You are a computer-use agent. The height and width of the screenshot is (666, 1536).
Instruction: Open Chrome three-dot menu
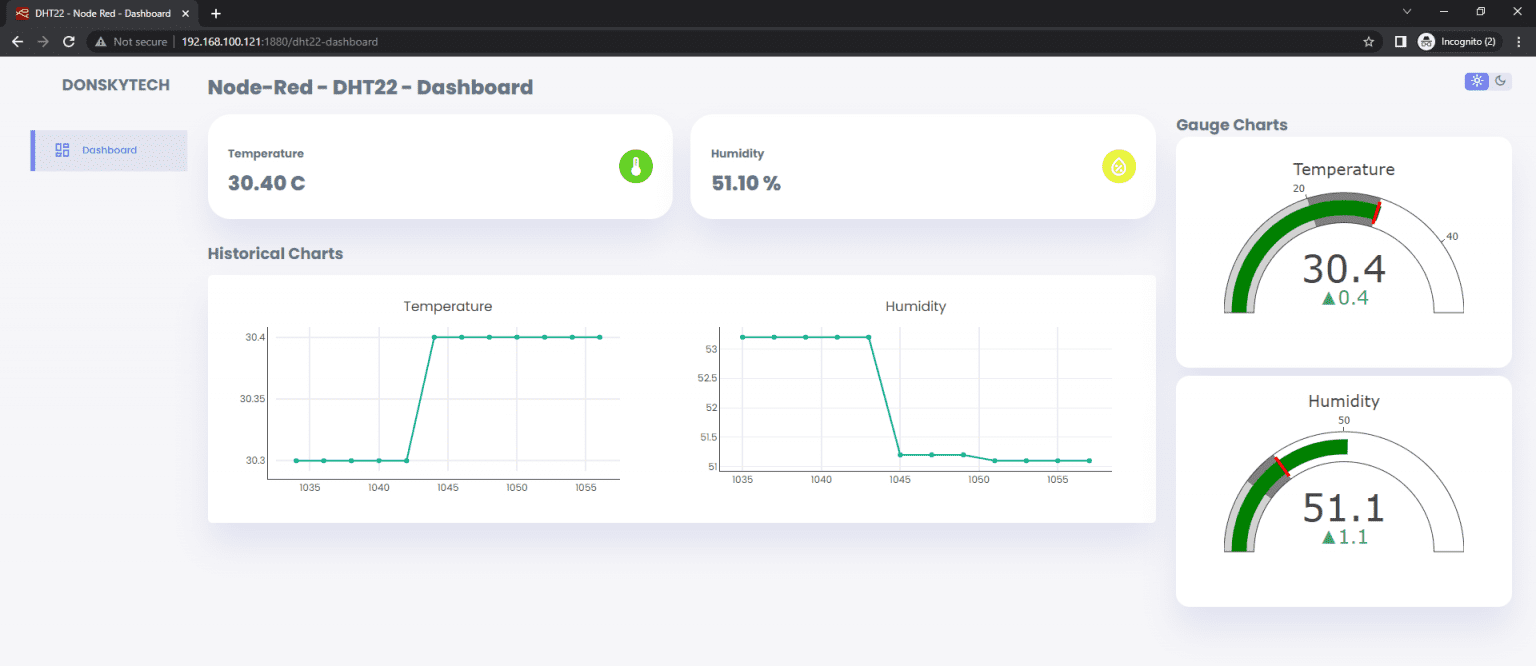tap(1519, 41)
